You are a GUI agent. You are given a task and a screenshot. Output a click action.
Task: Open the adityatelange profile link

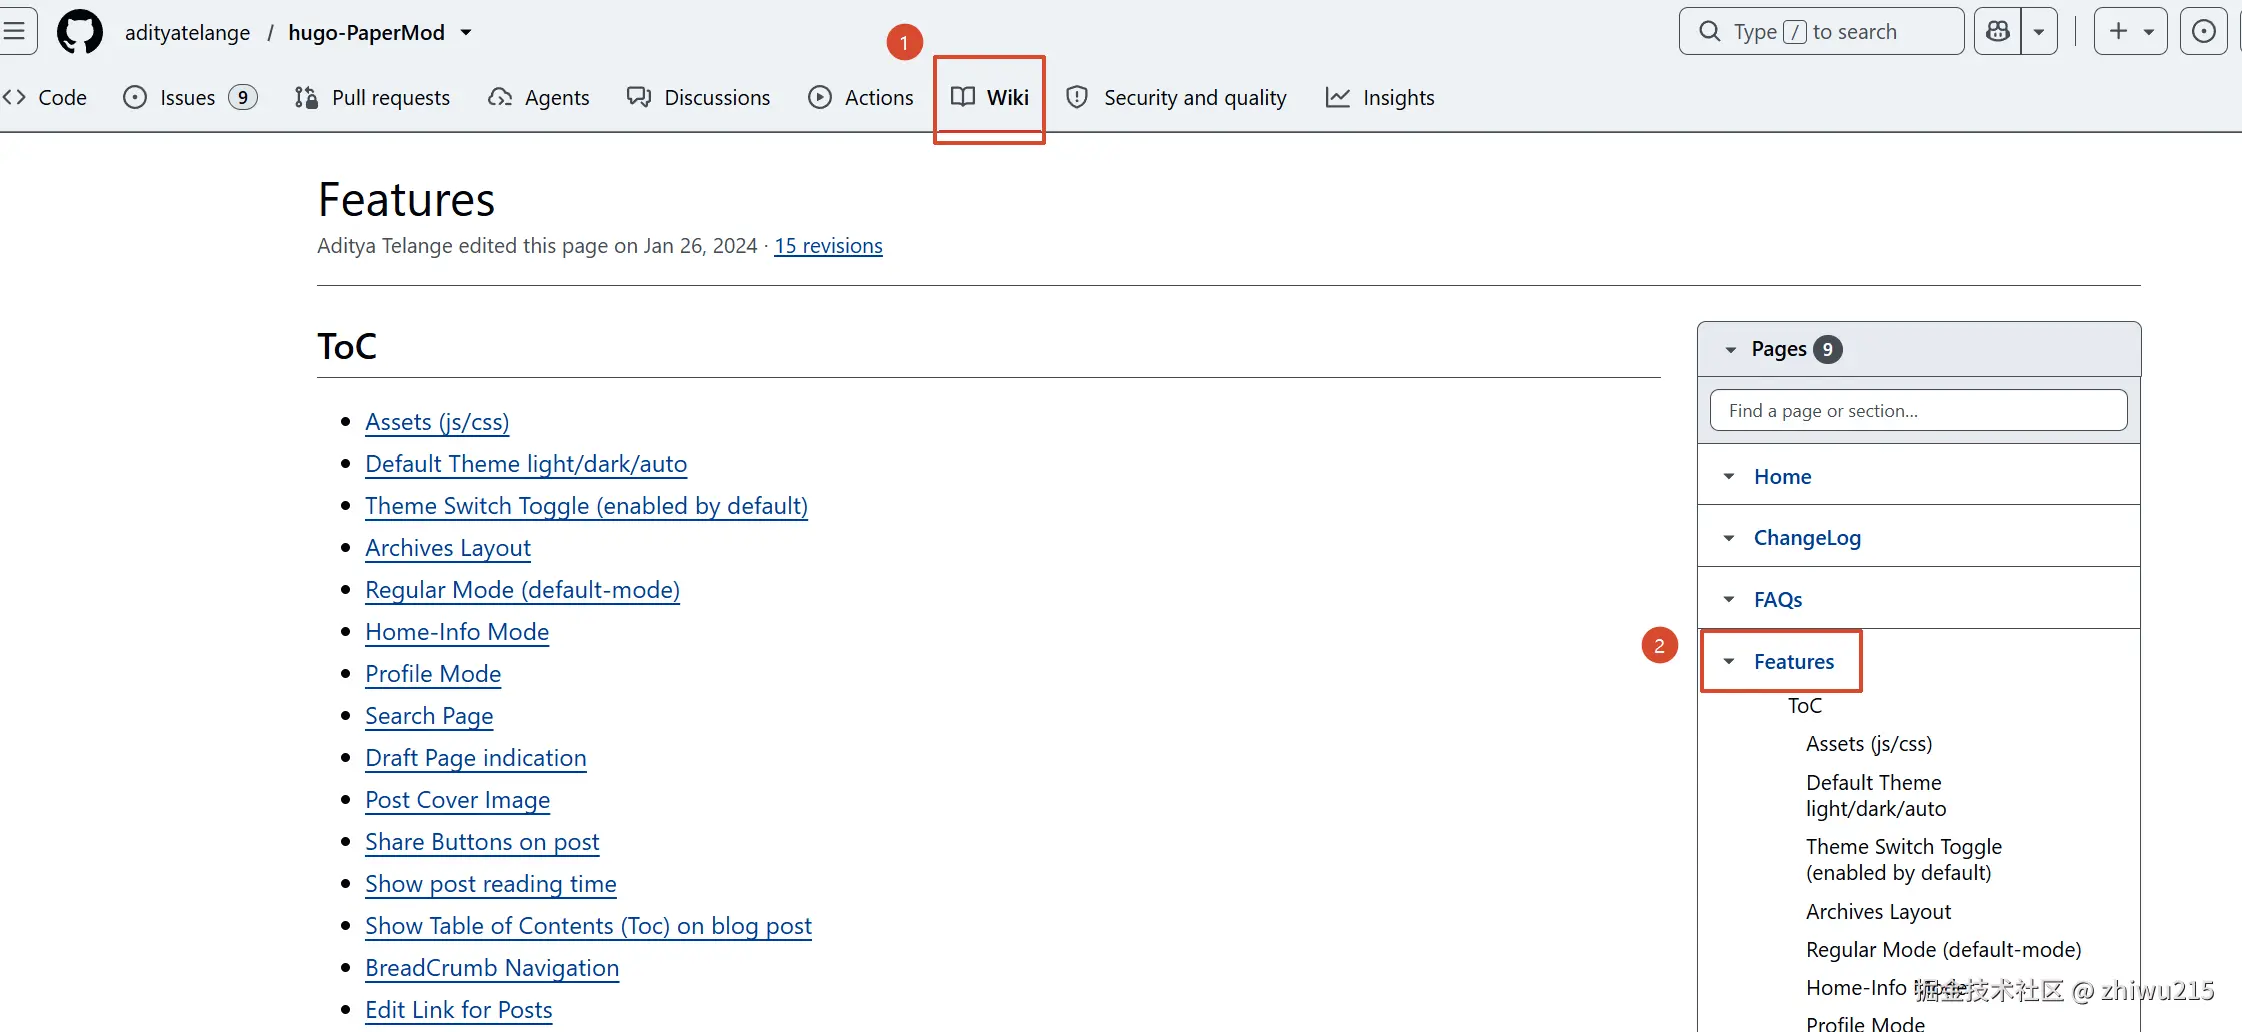(187, 33)
